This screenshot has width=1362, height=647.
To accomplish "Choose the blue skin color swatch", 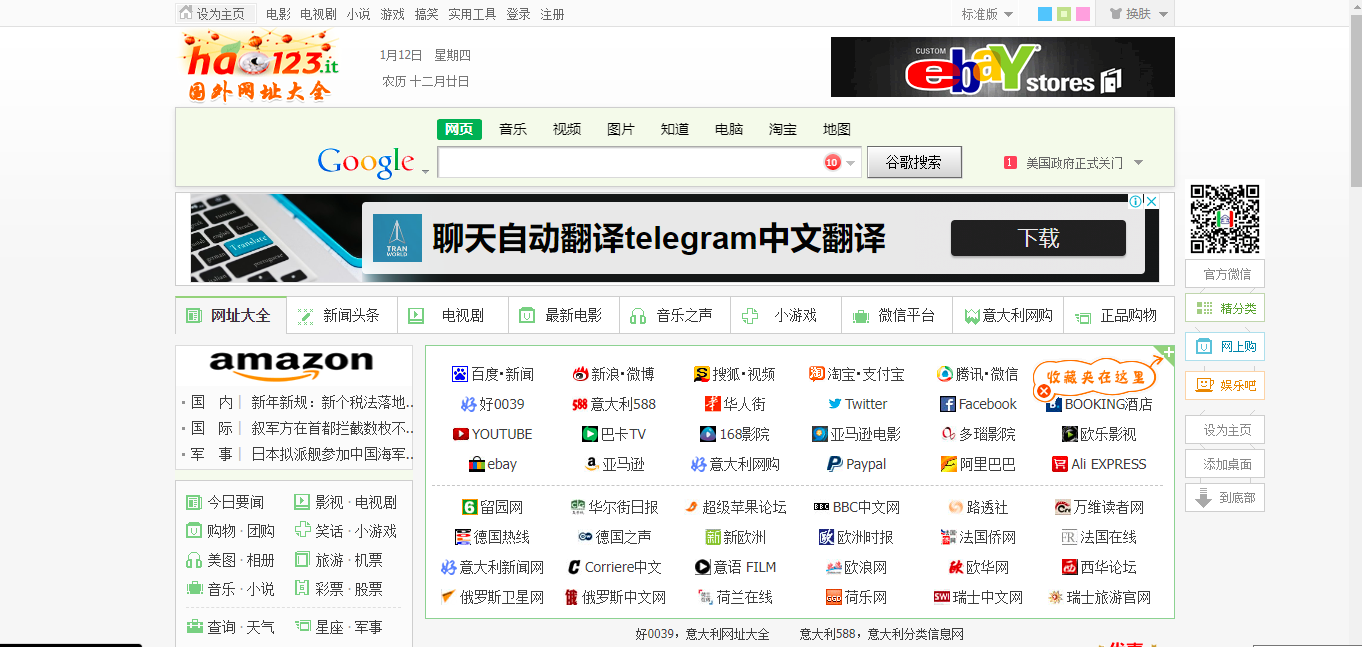I will click(1045, 14).
